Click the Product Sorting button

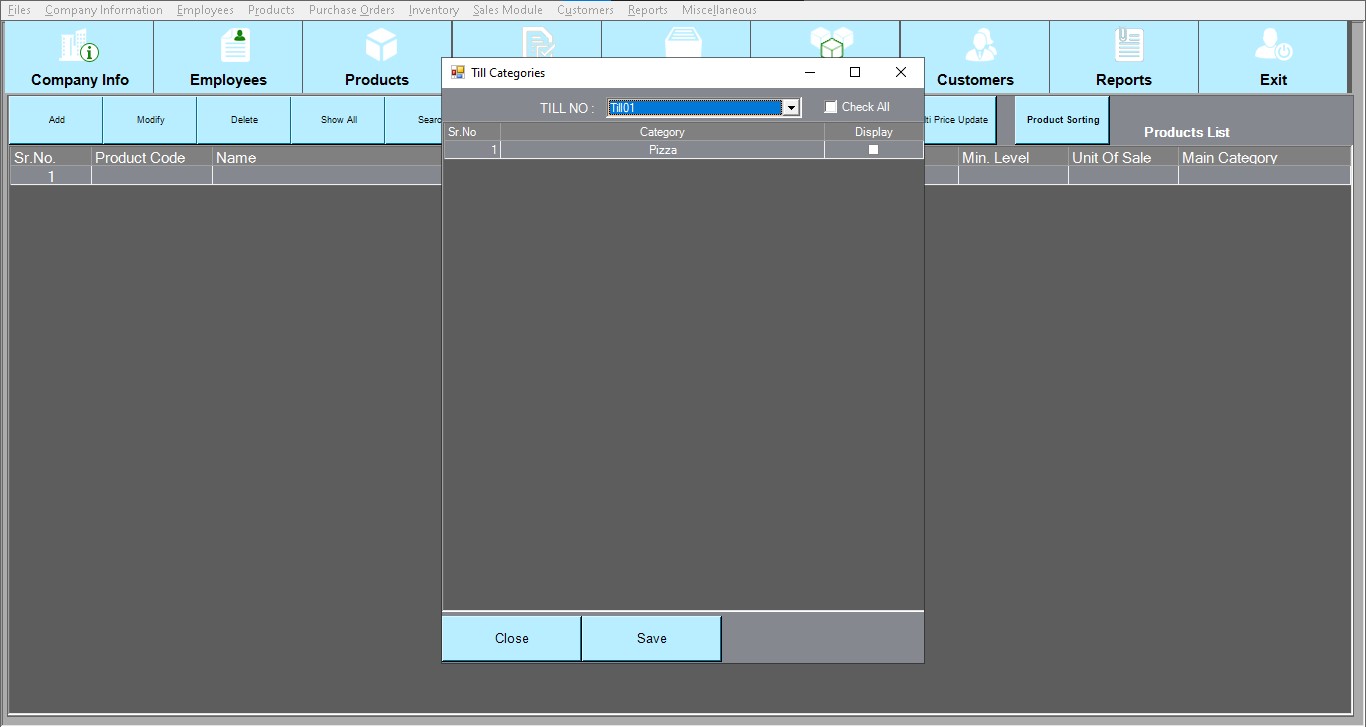pos(1062,120)
